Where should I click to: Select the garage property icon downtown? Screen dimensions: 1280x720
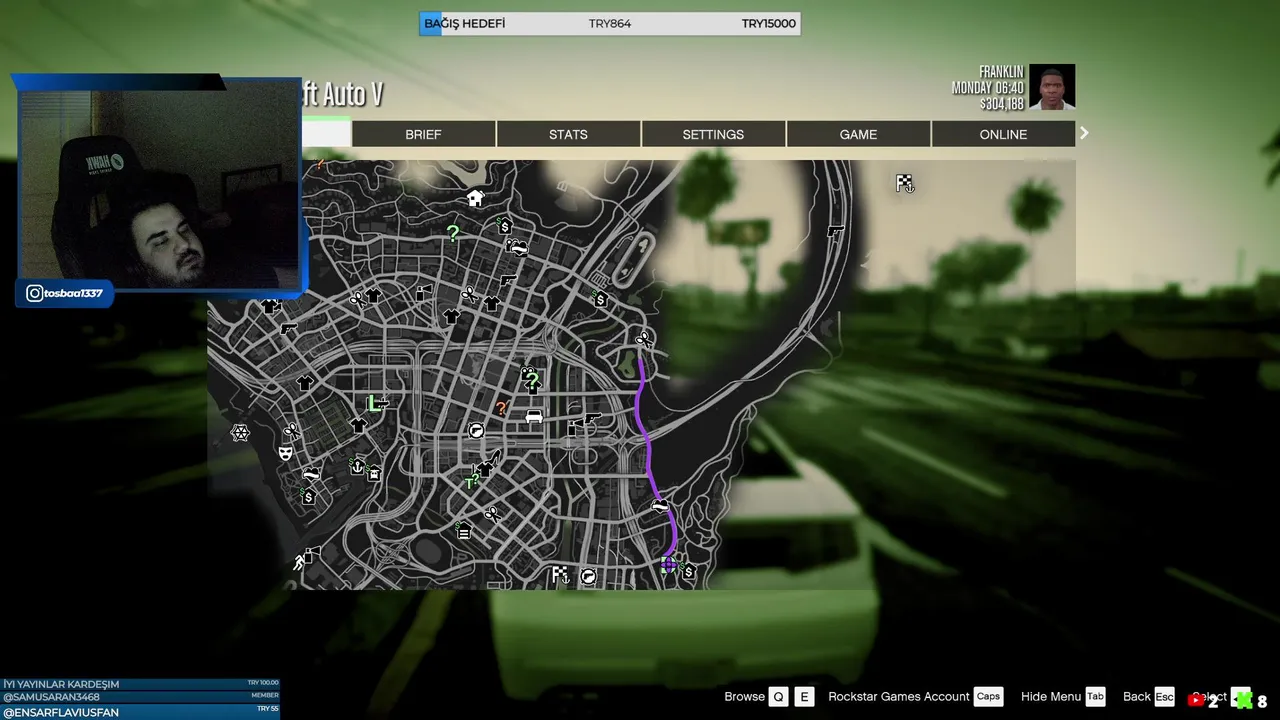pyautogui.click(x=464, y=531)
